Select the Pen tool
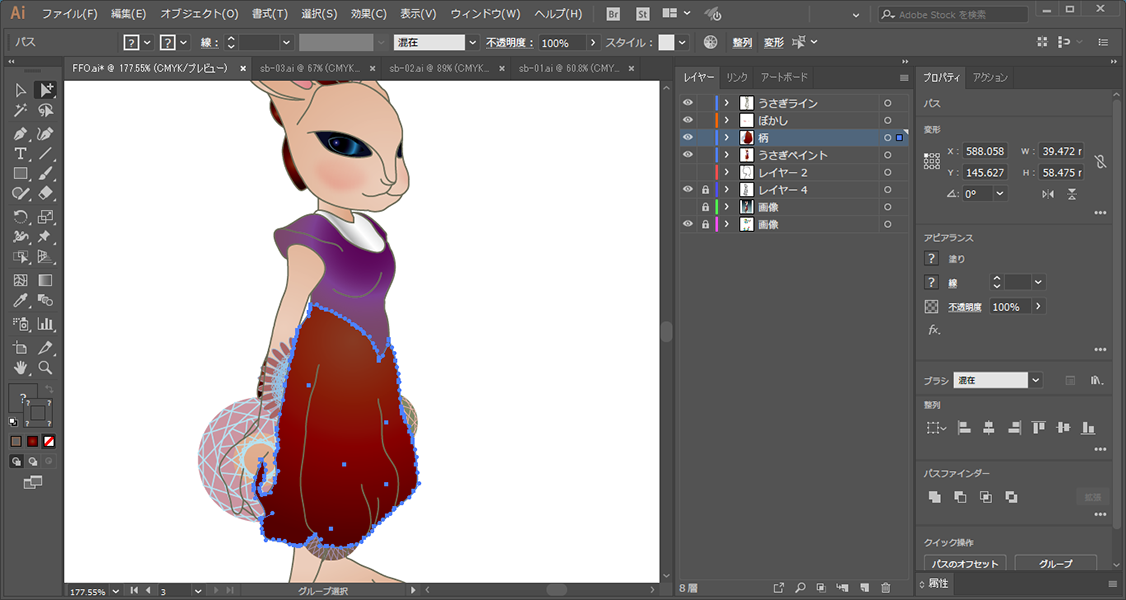1126x600 pixels. point(20,134)
